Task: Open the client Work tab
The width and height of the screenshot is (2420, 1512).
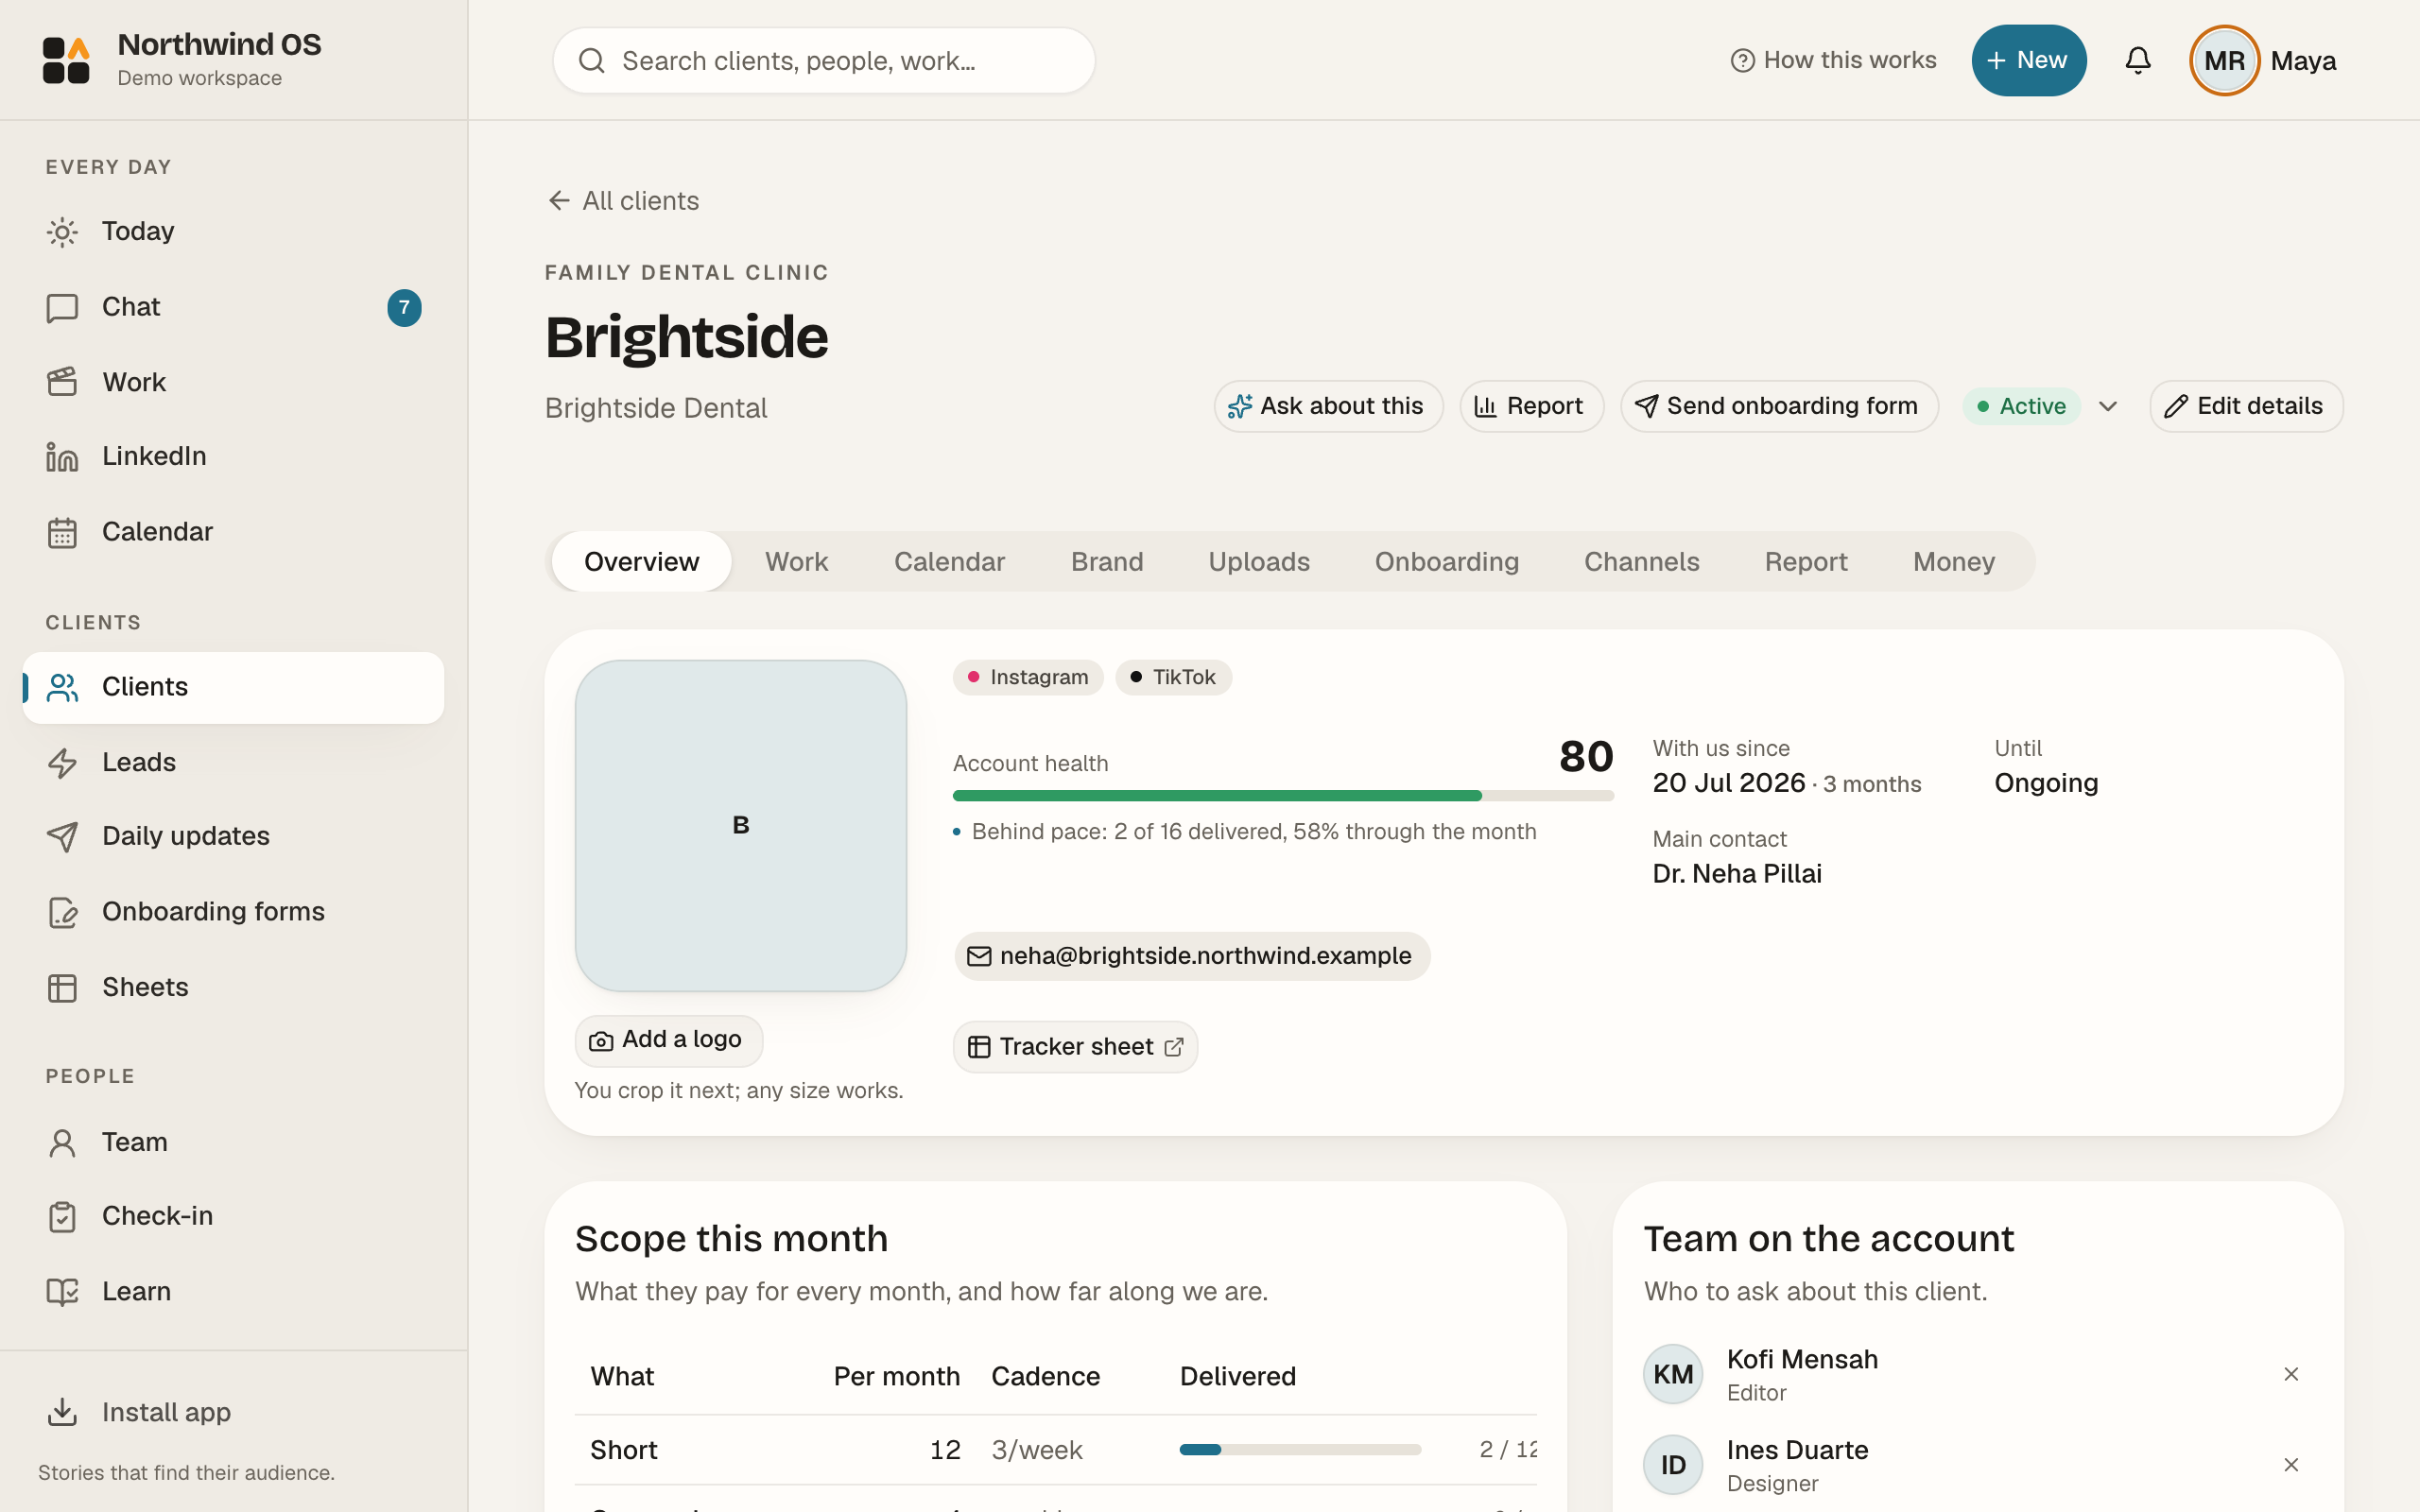Action: point(796,562)
